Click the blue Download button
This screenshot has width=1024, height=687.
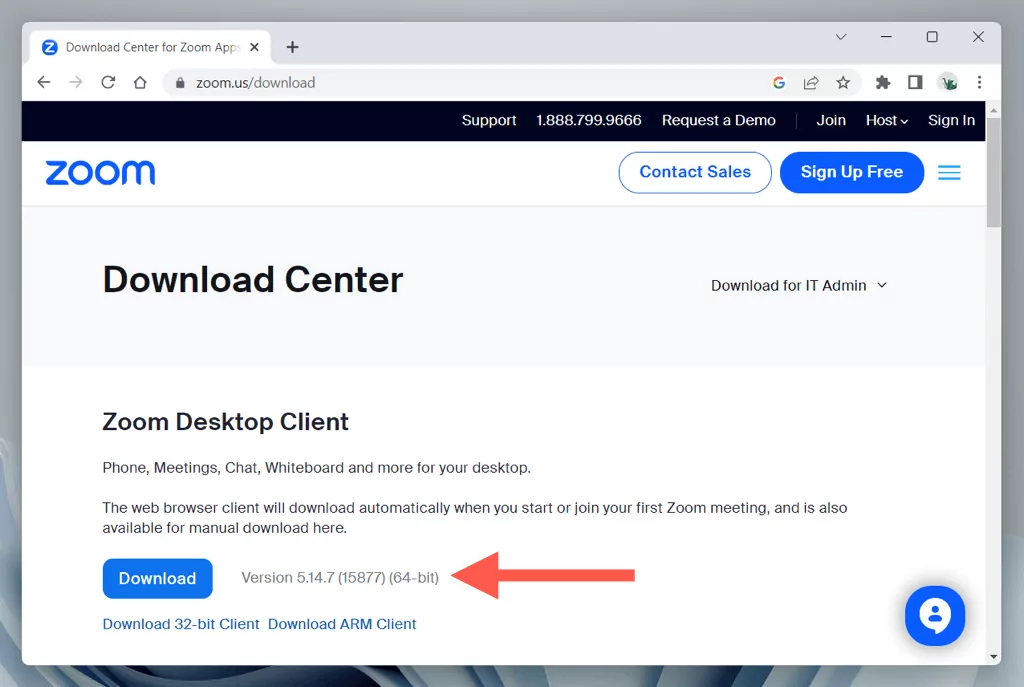157,578
